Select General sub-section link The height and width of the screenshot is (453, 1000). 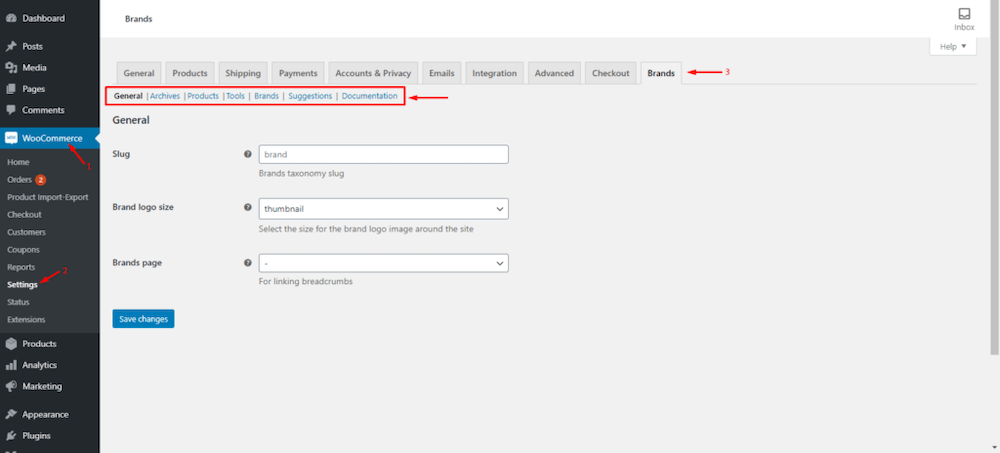(128, 96)
